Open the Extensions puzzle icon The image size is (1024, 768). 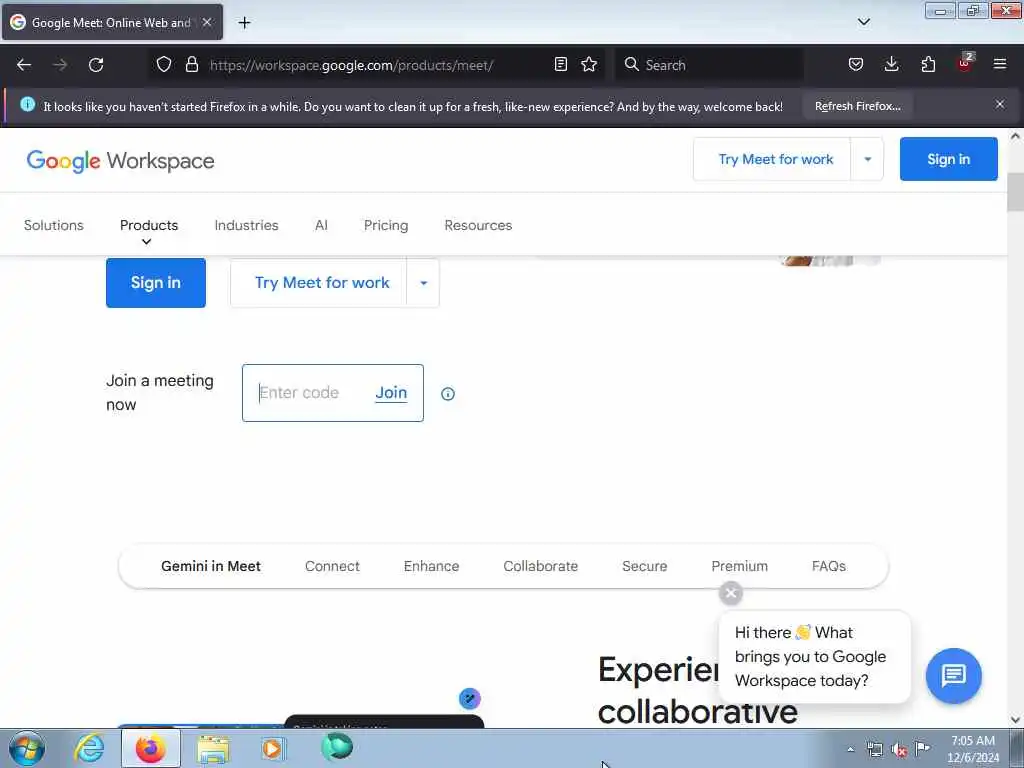click(x=928, y=64)
